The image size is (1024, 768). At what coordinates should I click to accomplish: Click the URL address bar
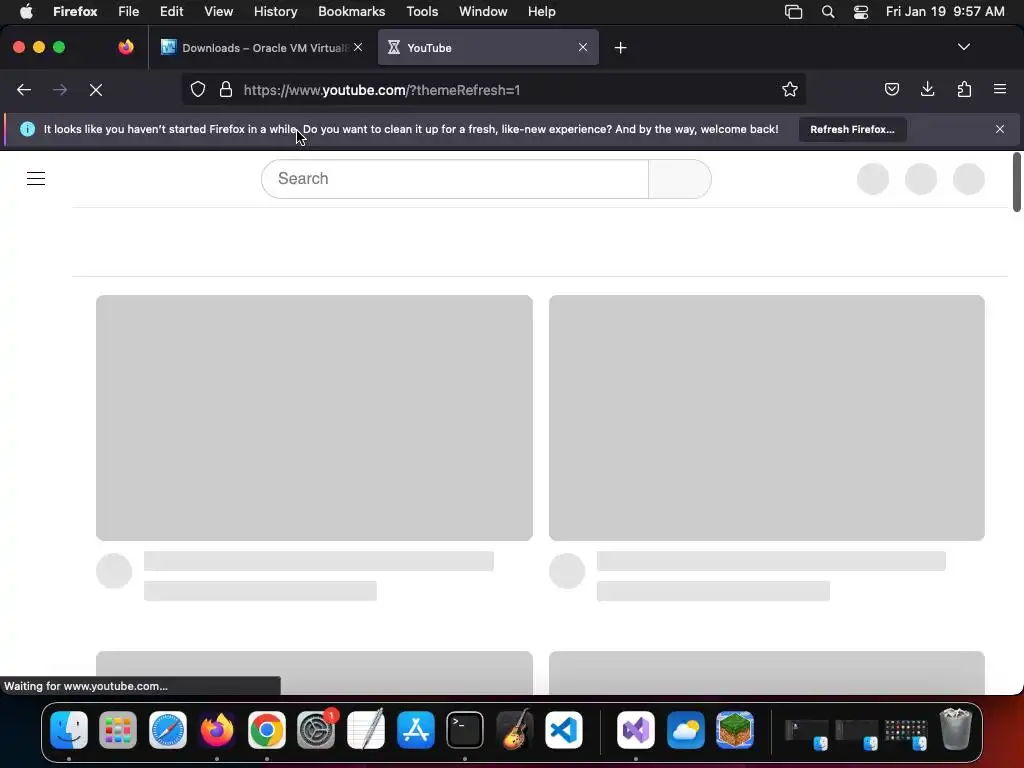click(493, 89)
